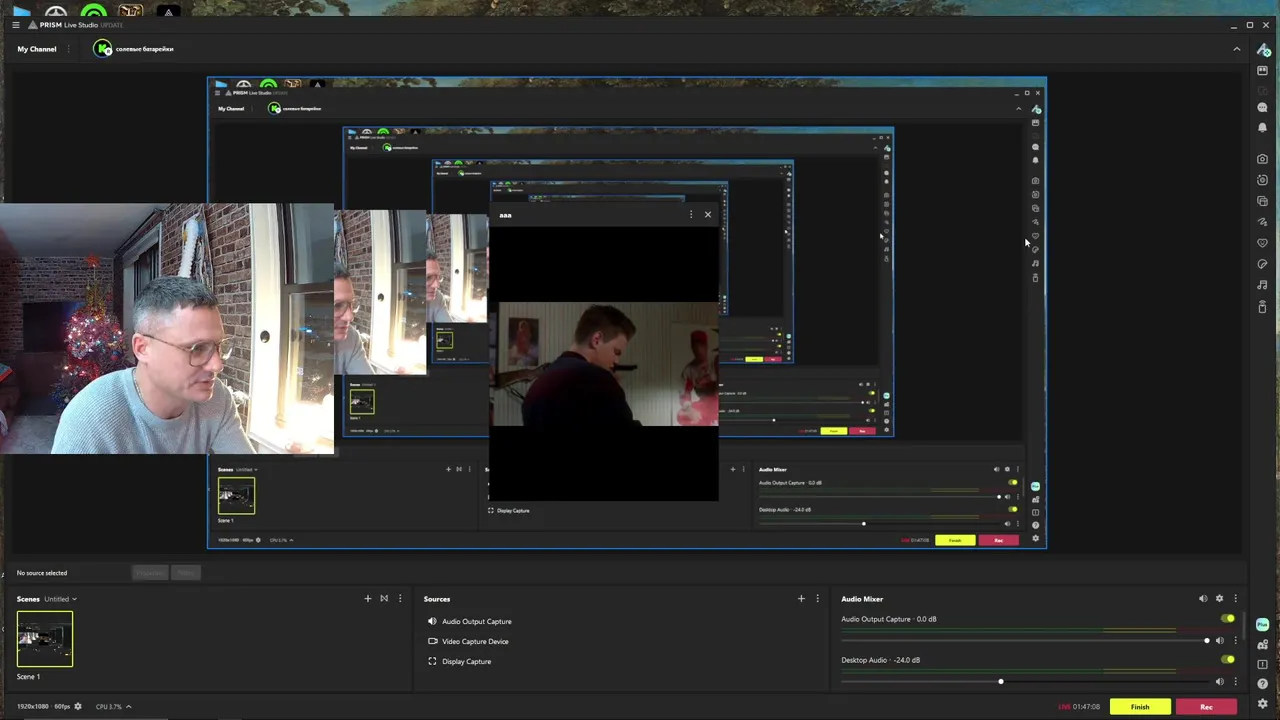
Task: Click the Sources panel title
Action: [x=437, y=599]
